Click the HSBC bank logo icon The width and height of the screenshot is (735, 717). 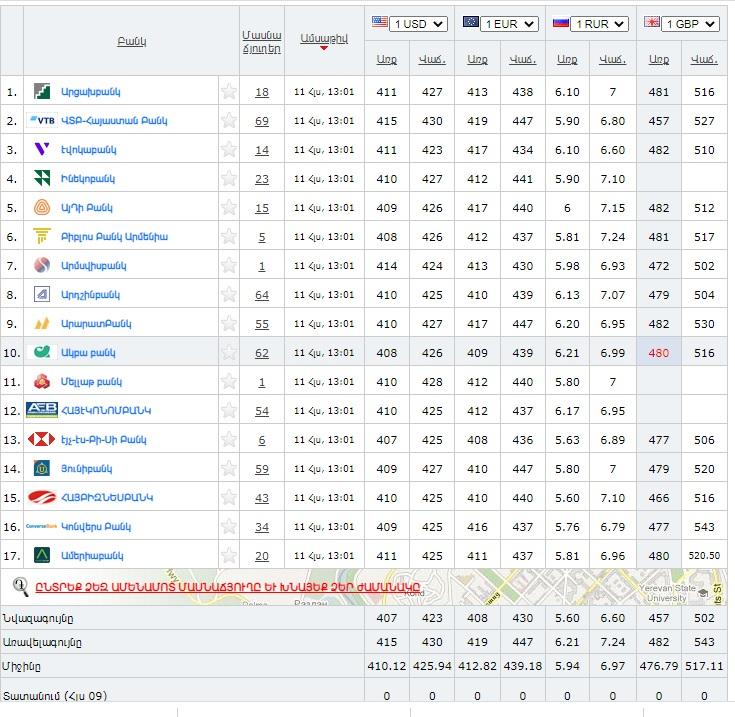pos(42,440)
